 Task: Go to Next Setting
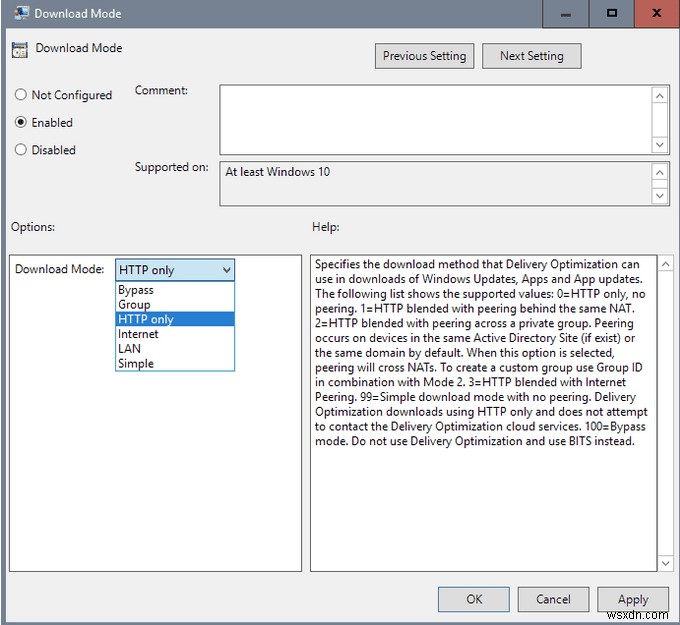coord(532,56)
